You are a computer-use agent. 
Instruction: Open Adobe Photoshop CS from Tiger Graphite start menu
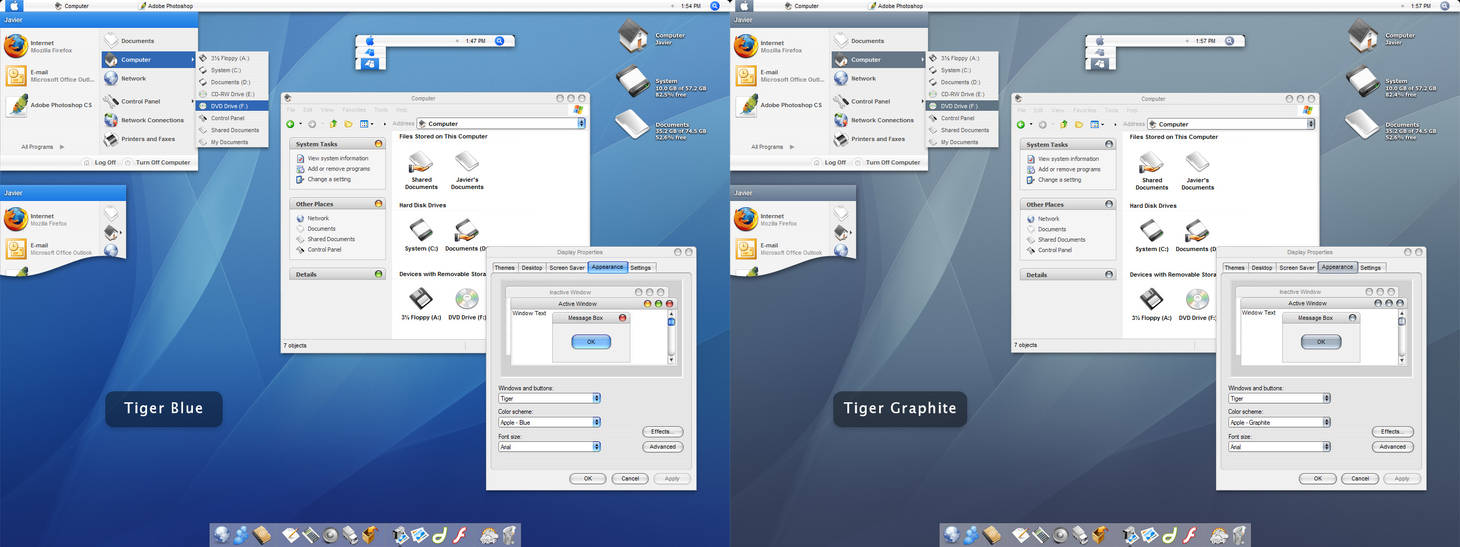780,104
